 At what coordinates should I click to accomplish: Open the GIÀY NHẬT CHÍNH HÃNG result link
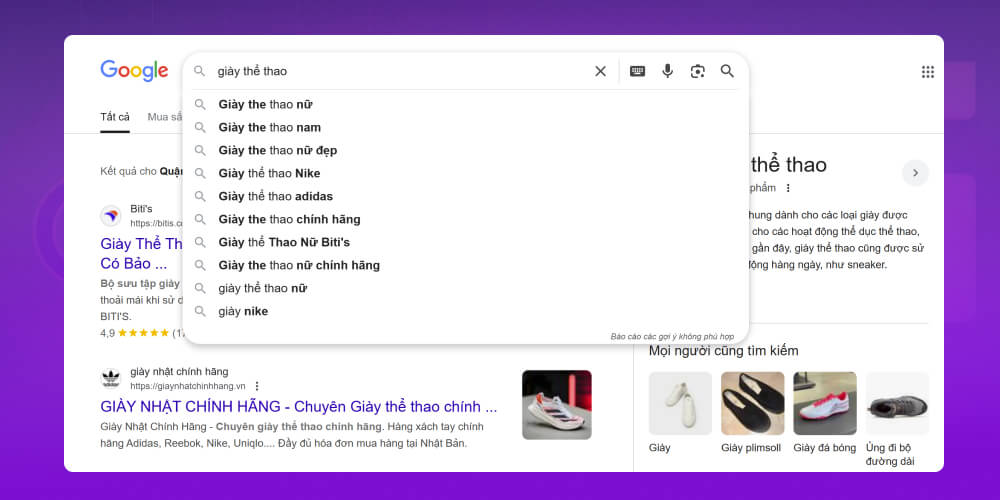(298, 407)
